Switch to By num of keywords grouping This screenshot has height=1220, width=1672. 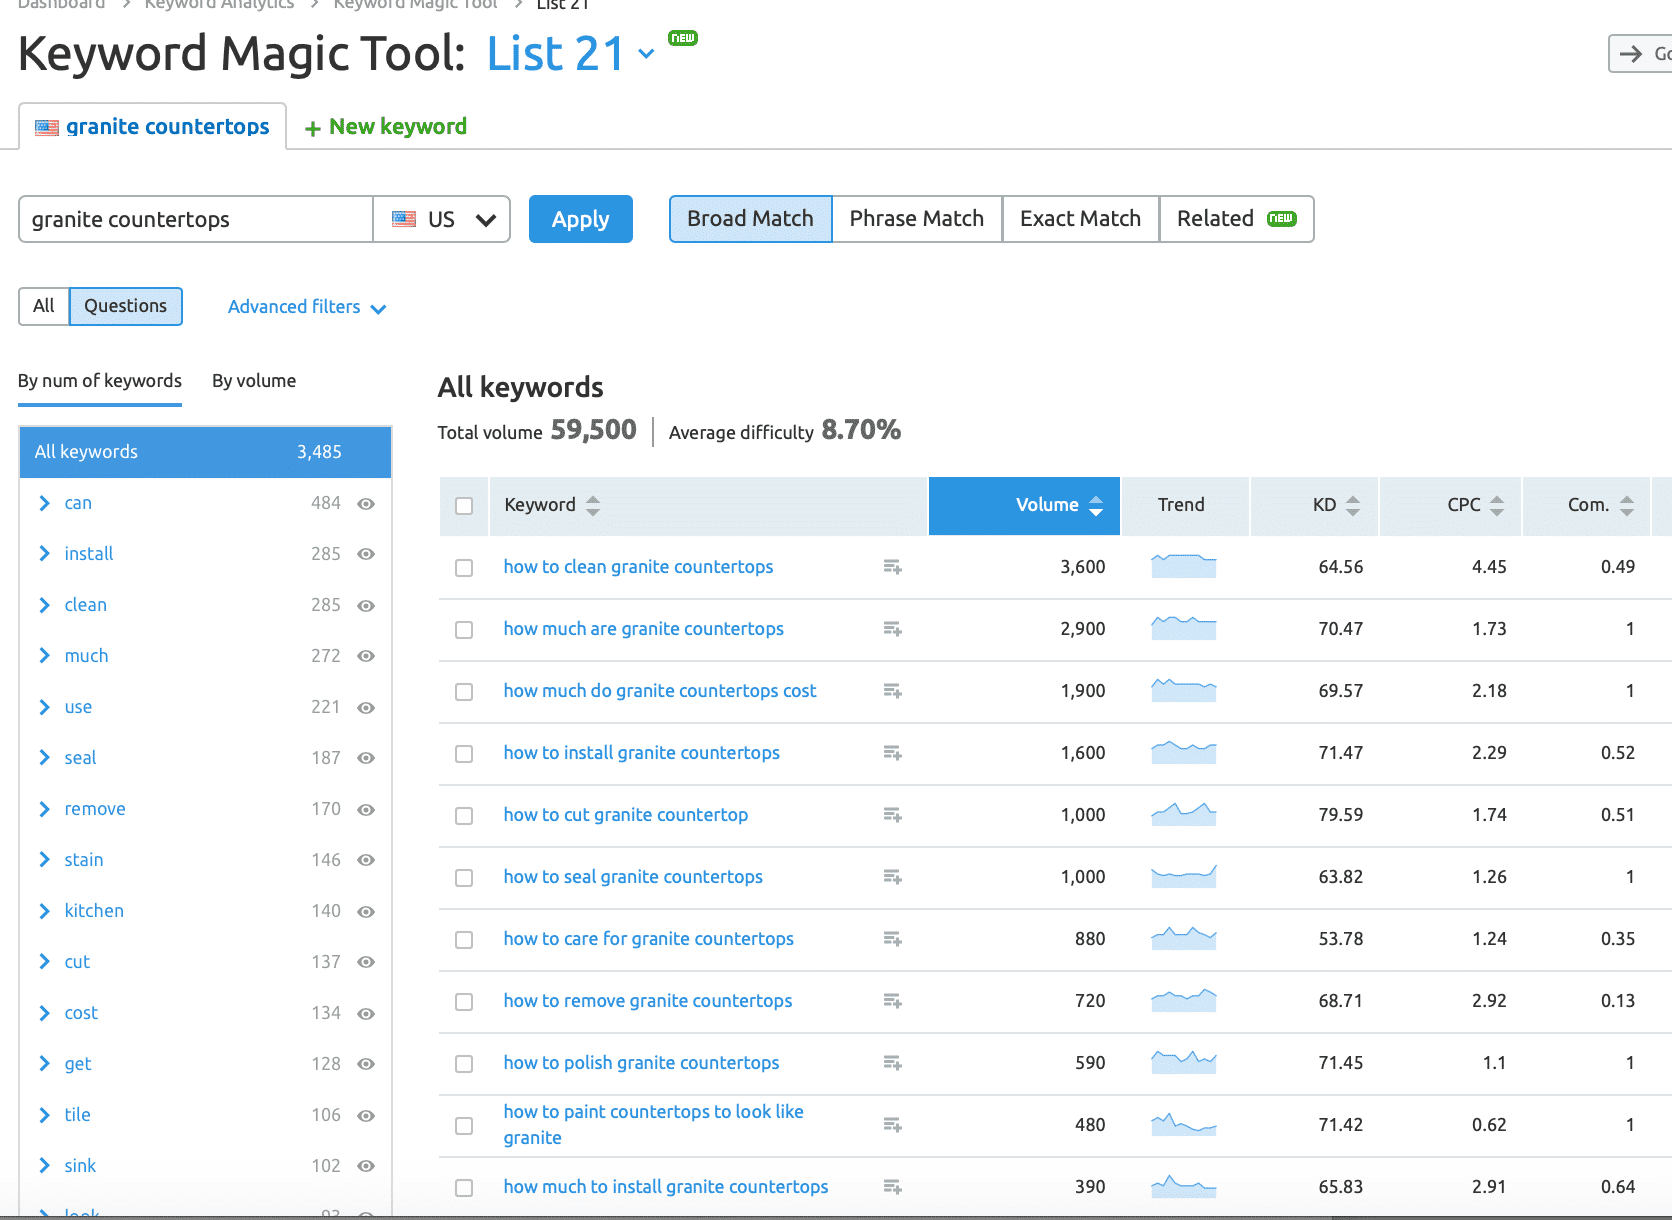(x=100, y=381)
